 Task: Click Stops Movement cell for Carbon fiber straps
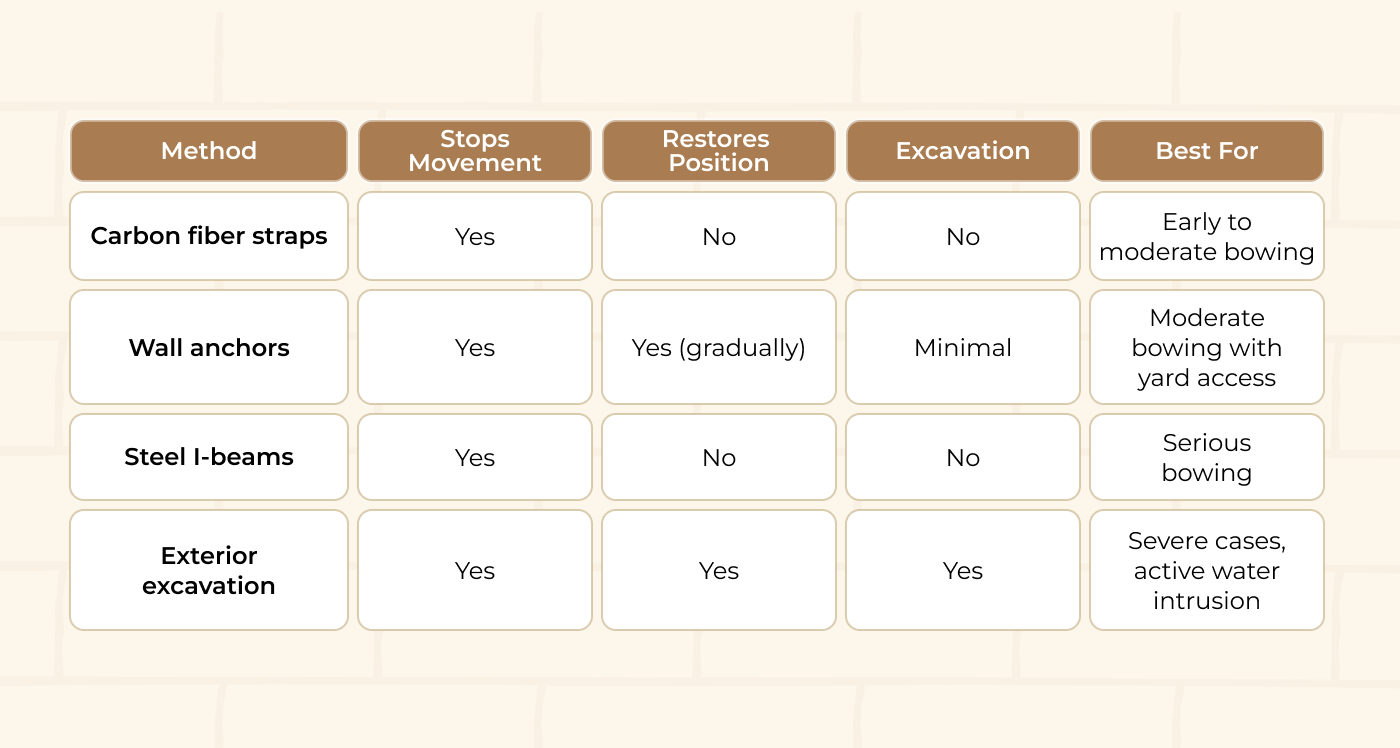475,236
